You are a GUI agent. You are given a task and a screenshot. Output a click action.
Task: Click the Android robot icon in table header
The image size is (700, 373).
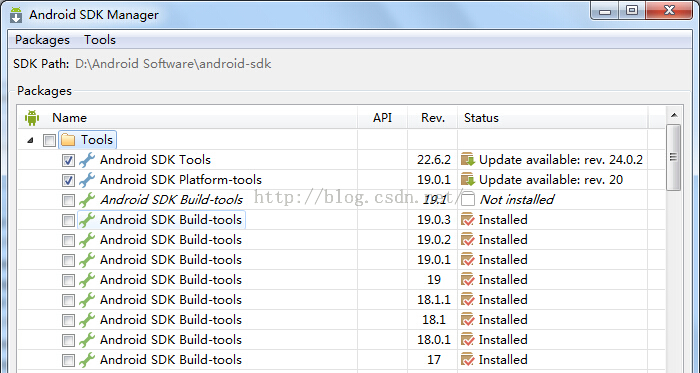[x=32, y=118]
